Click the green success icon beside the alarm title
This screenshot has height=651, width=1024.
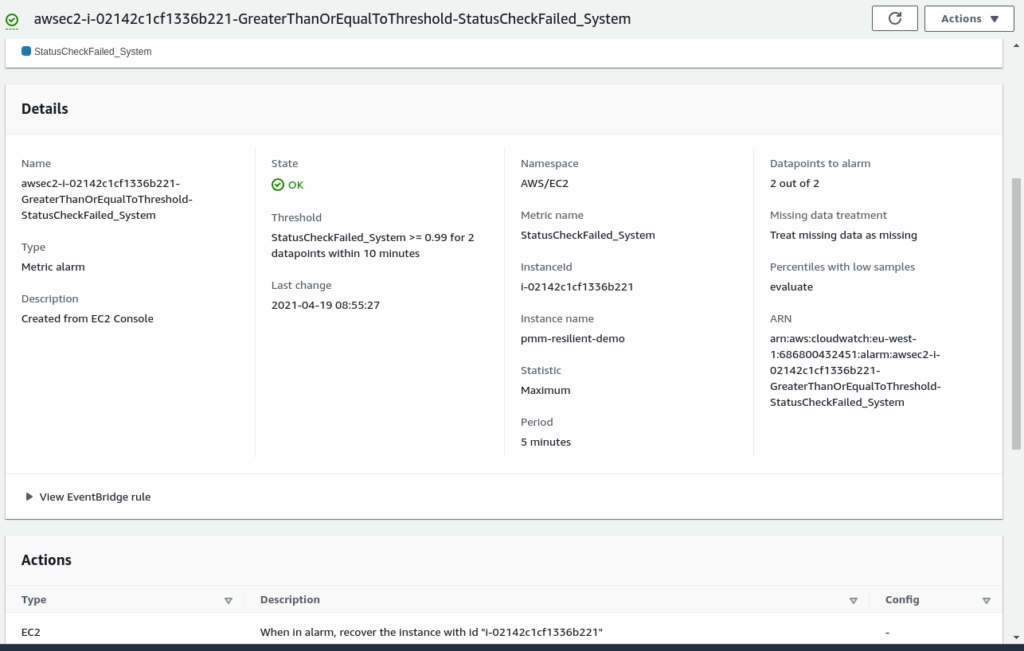coord(12,17)
